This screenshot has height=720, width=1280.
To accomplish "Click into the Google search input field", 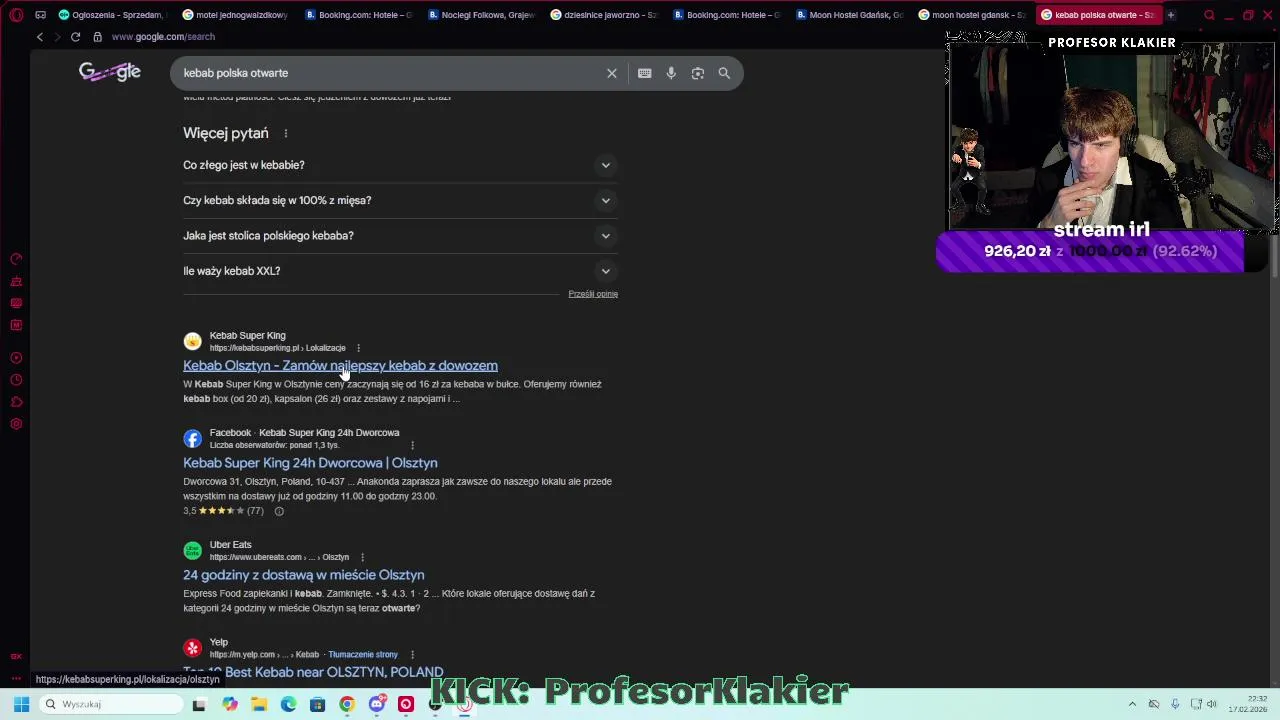I will (x=390, y=73).
